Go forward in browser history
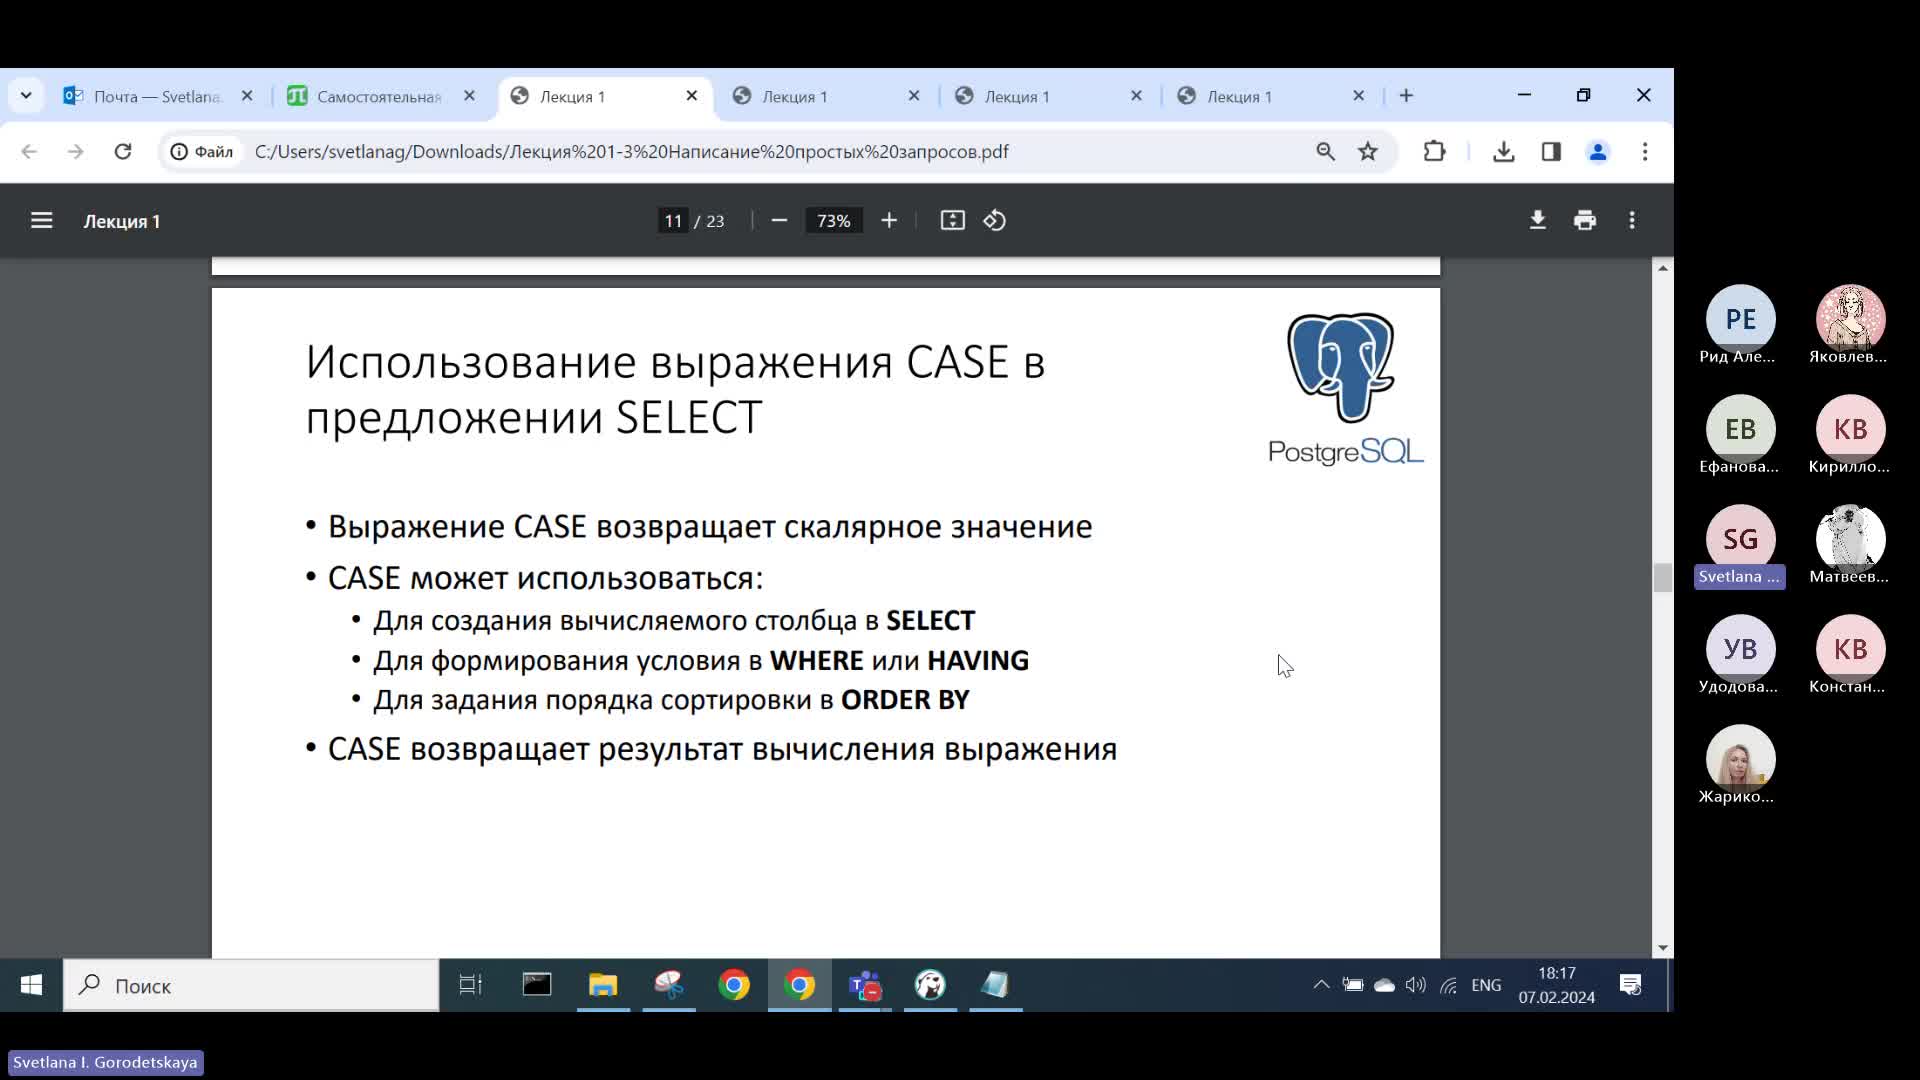Screen dimensions: 1920x1080 tap(76, 151)
